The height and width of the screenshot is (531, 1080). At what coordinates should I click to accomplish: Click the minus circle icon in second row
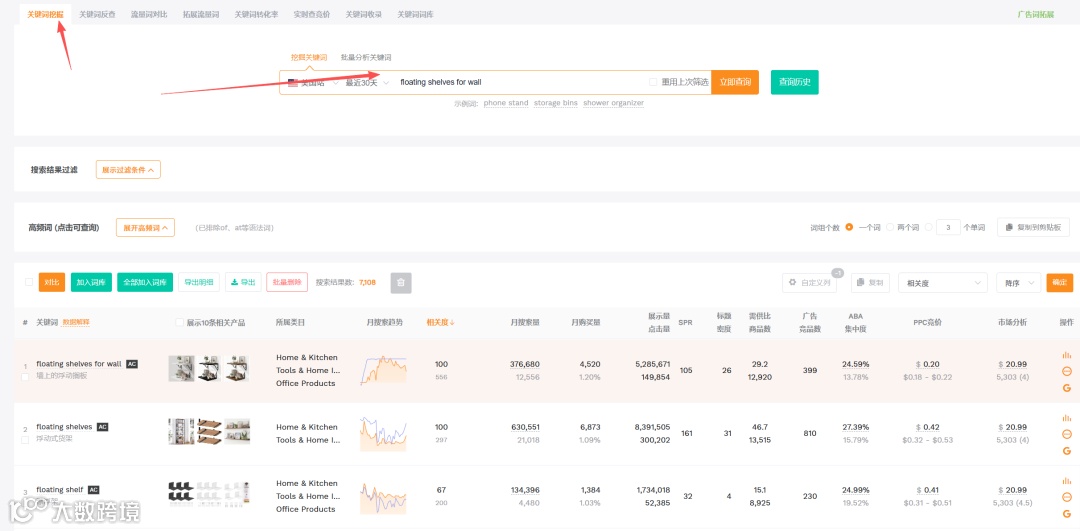tap(1067, 434)
